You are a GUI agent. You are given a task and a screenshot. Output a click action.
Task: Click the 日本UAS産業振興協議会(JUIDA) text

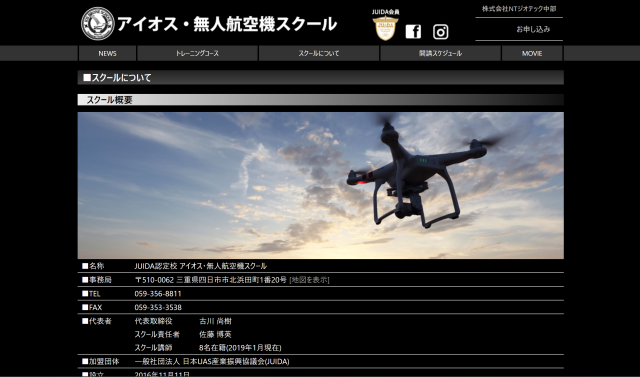coord(236,361)
